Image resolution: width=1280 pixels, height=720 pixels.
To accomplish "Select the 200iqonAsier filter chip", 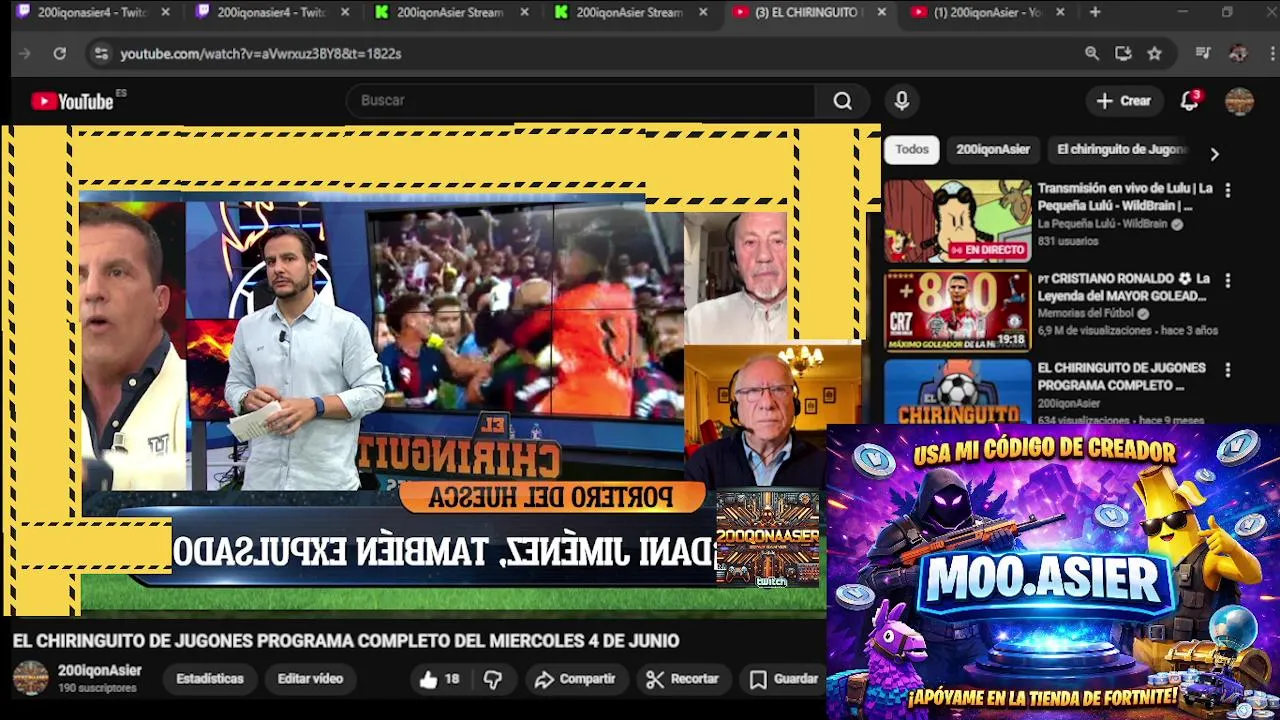I will pyautogui.click(x=992, y=150).
